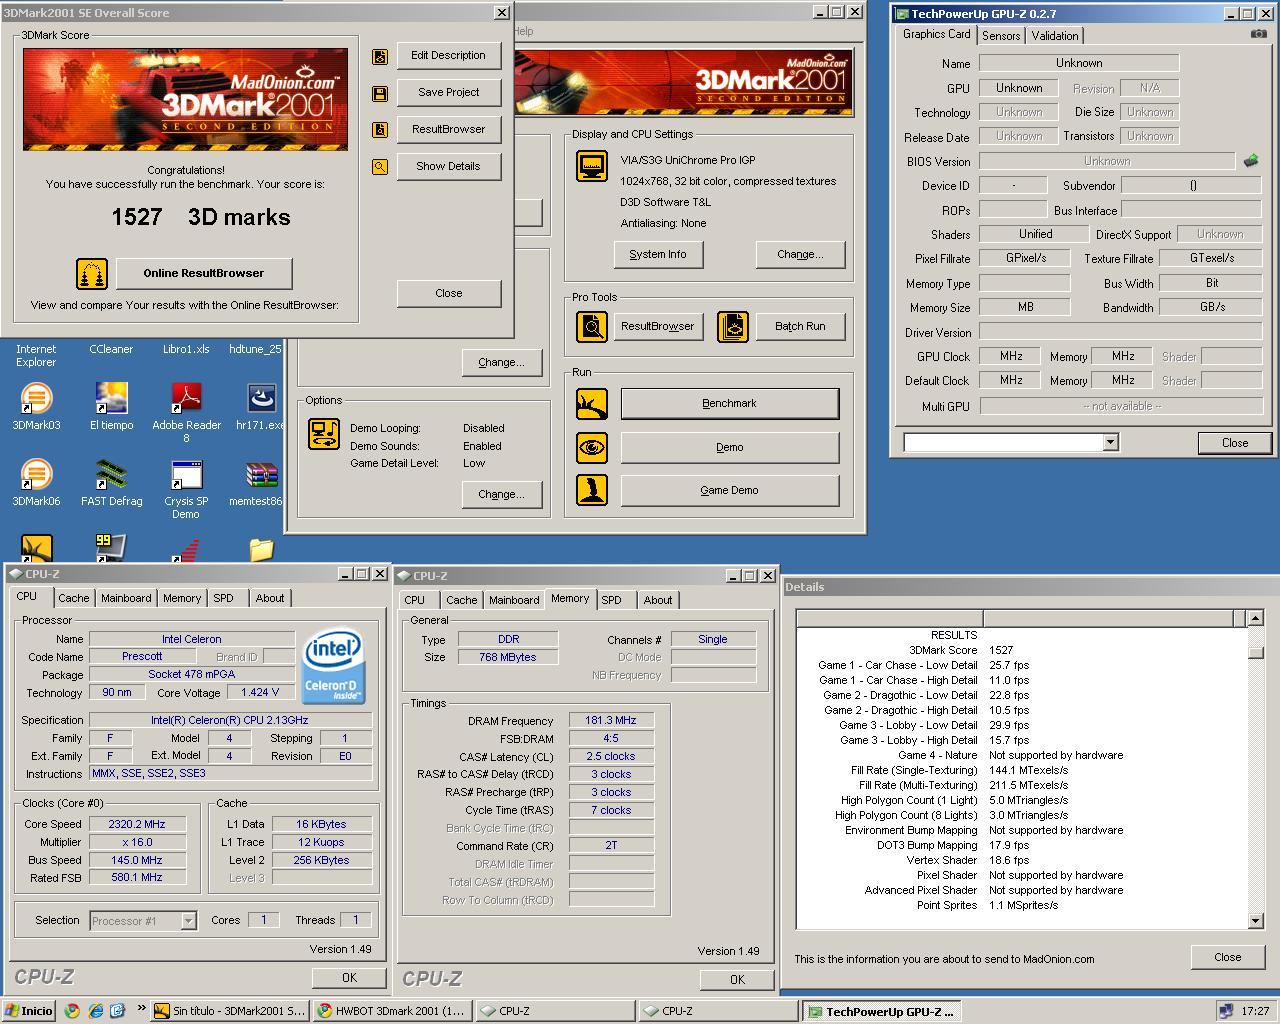Viewport: 1280px width, 1024px height.
Task: Click the Benchmark button
Action: (729, 403)
